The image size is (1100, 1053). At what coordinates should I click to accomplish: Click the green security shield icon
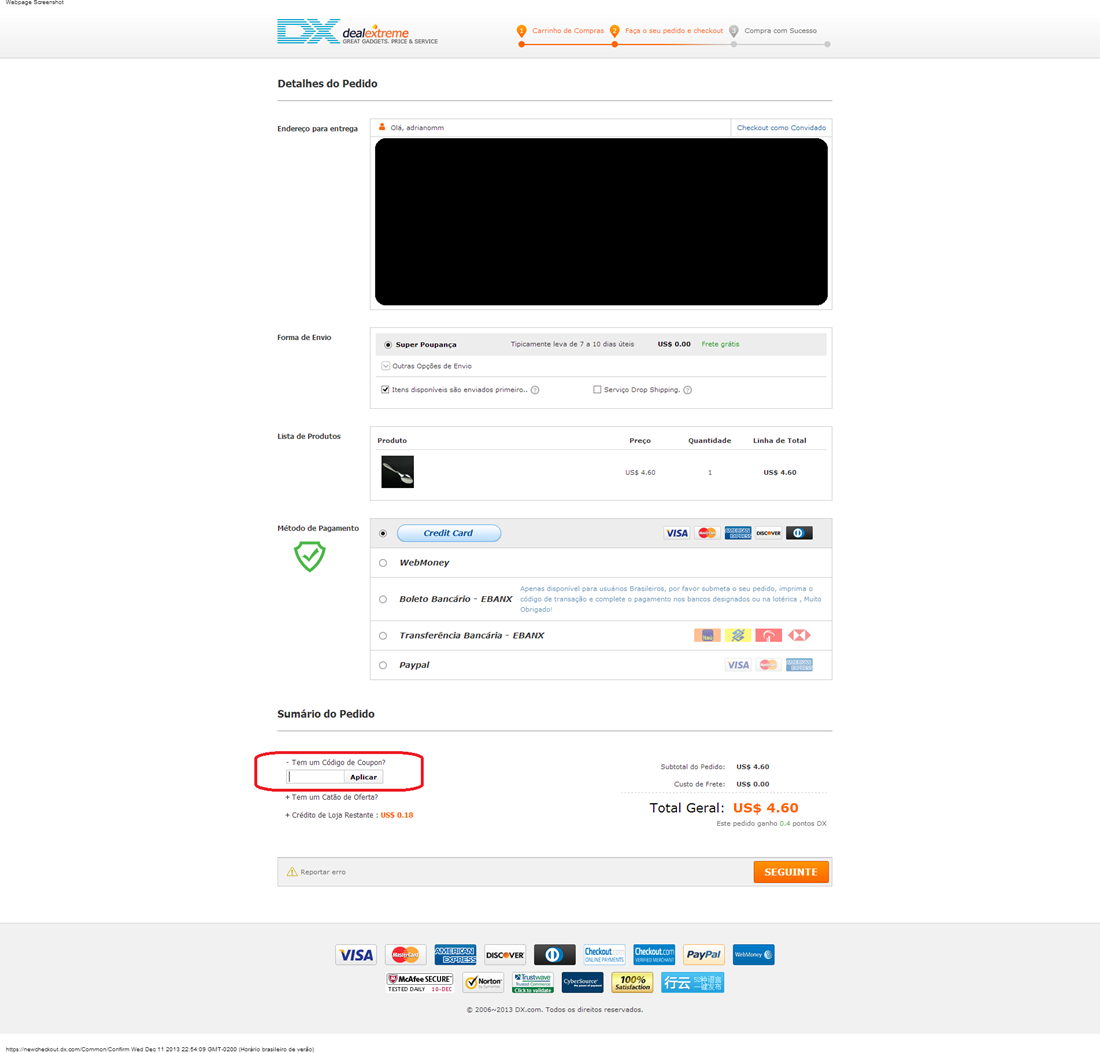[x=309, y=556]
